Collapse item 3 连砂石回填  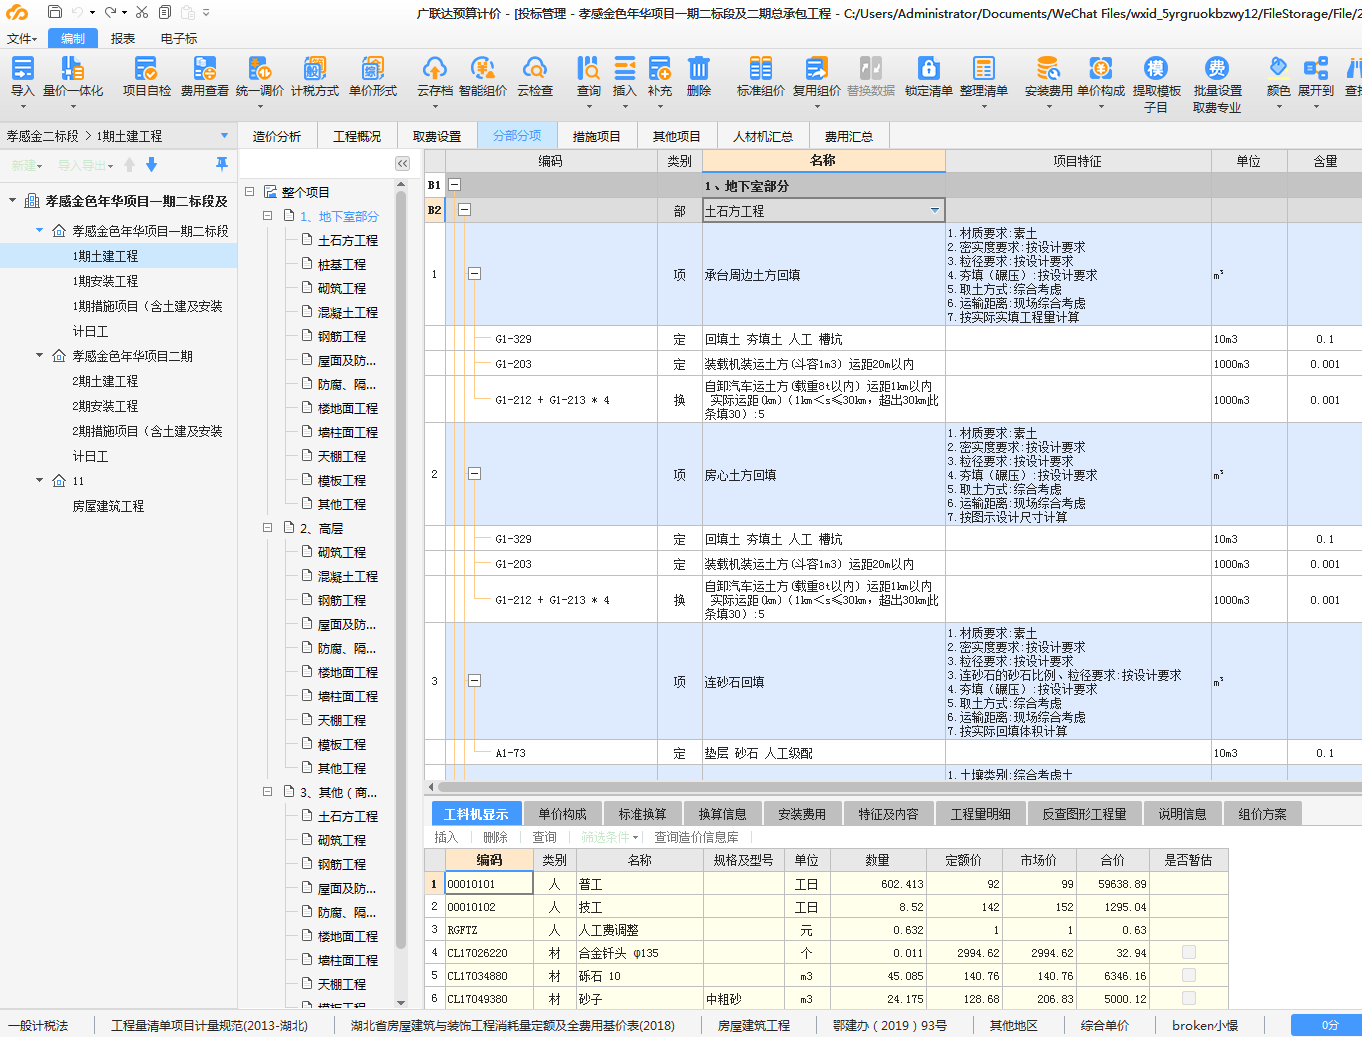point(475,681)
